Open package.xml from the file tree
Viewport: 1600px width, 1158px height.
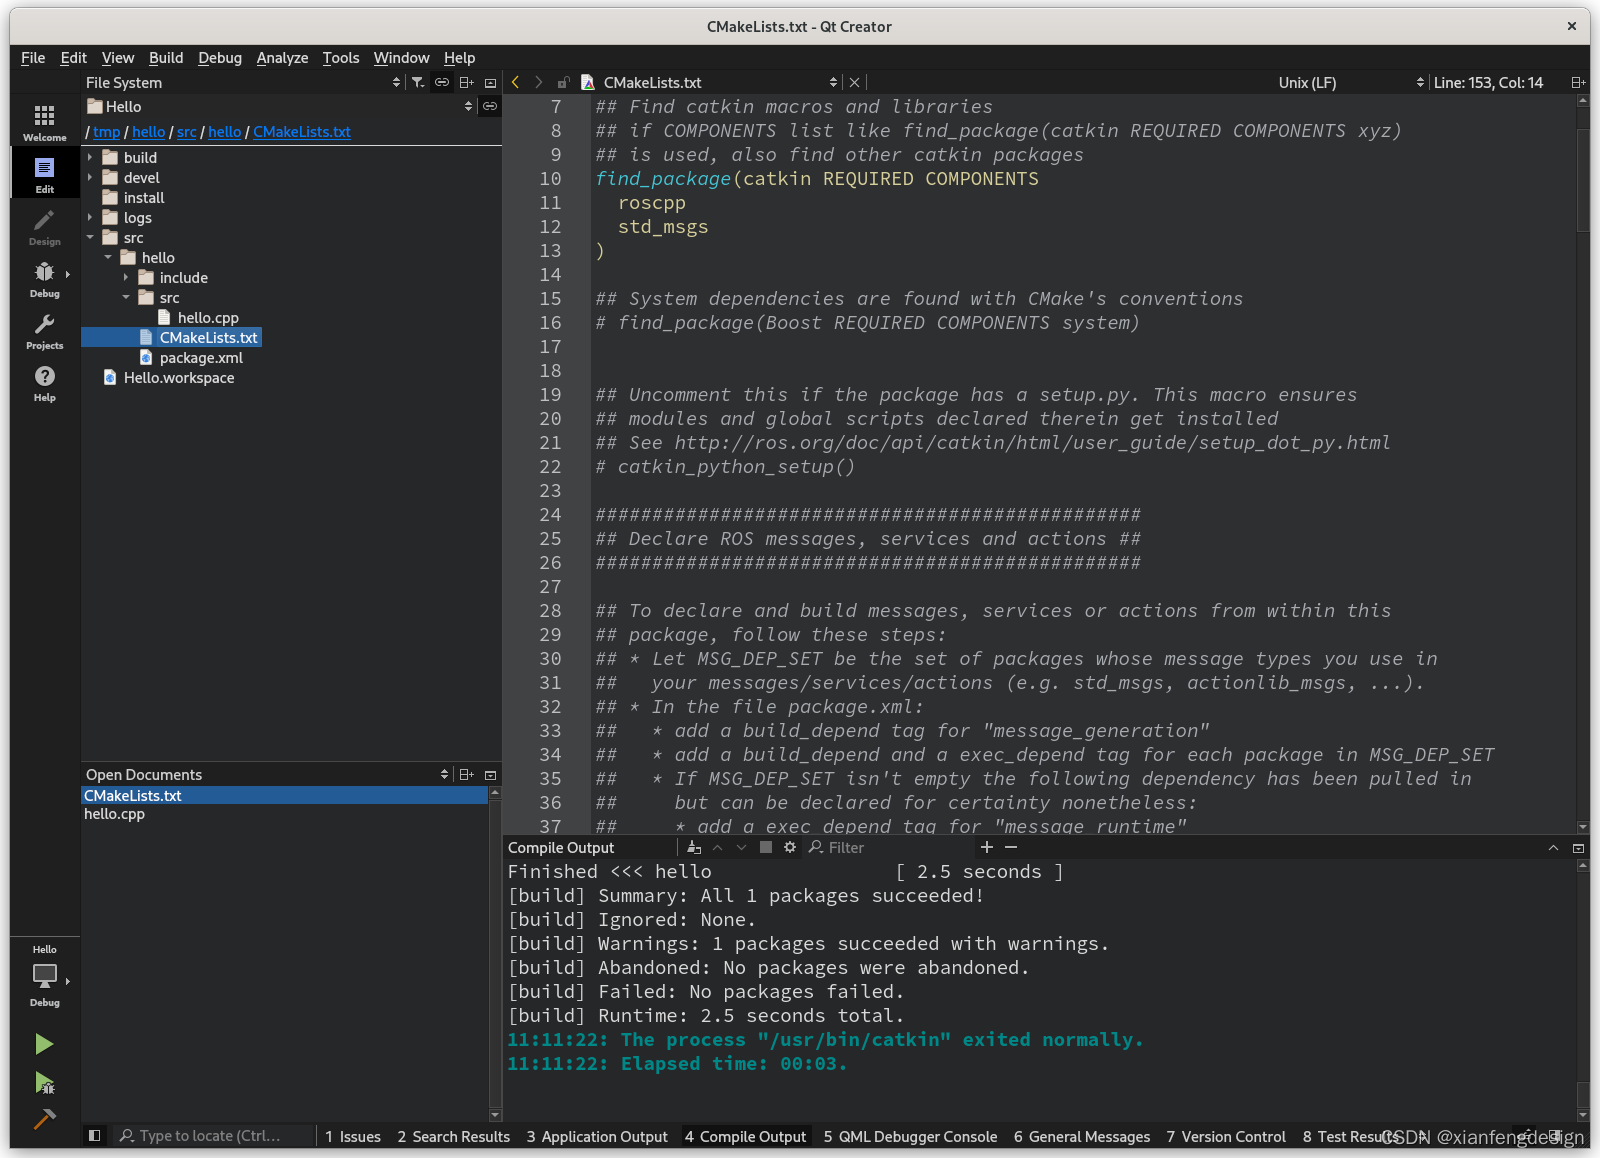click(x=201, y=357)
